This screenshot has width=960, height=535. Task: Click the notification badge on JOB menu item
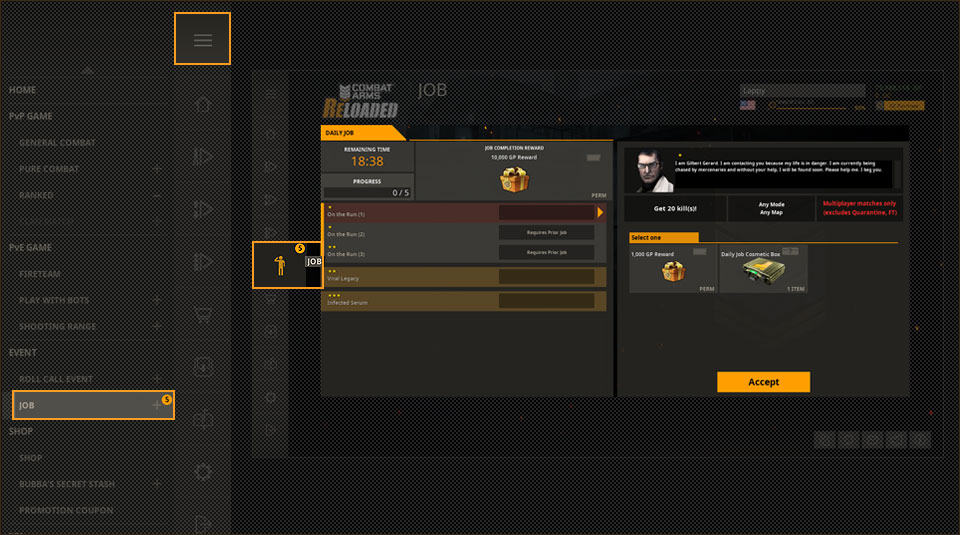[167, 399]
